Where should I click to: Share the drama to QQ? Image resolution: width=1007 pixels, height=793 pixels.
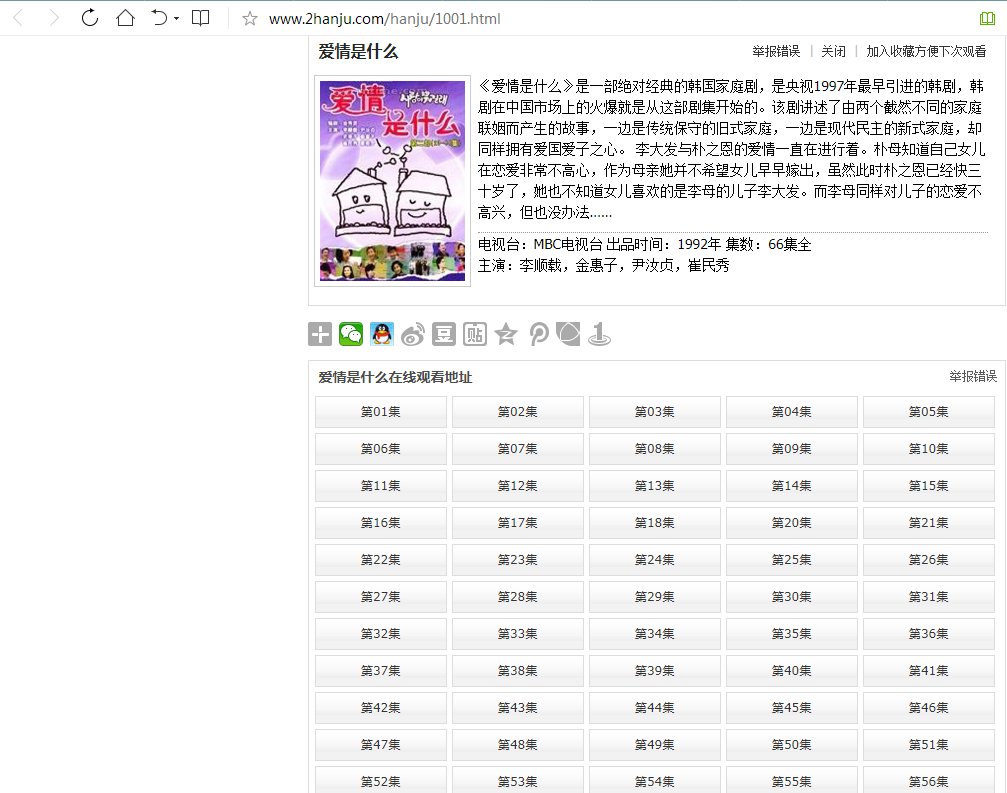click(382, 334)
